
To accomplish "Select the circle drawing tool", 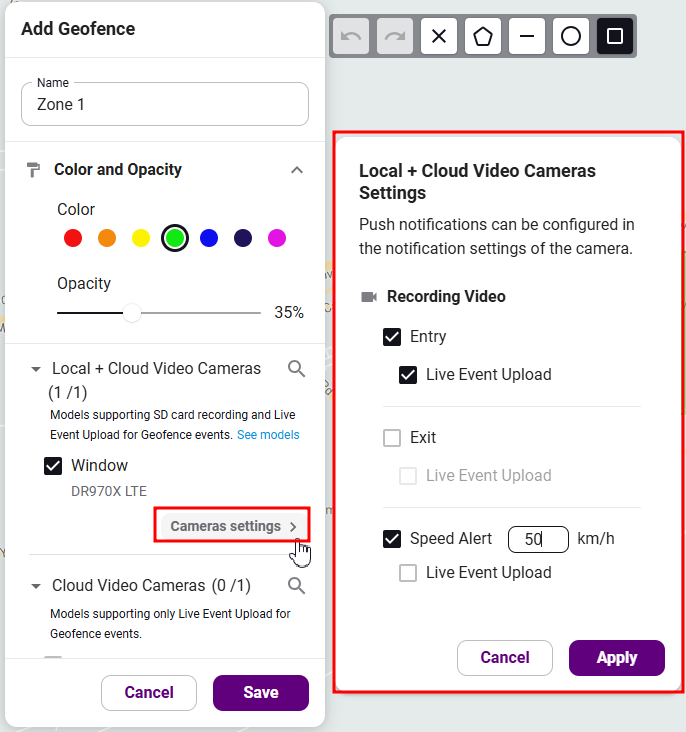I will [x=570, y=36].
